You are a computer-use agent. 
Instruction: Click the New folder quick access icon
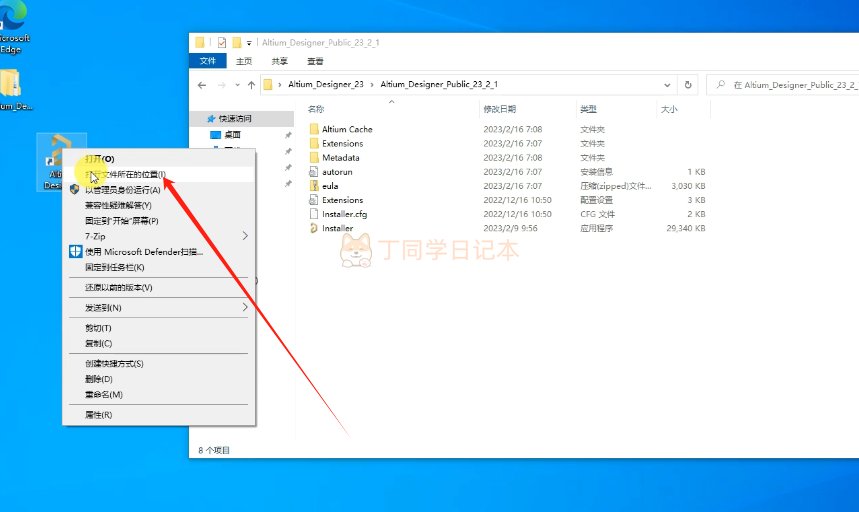237,42
